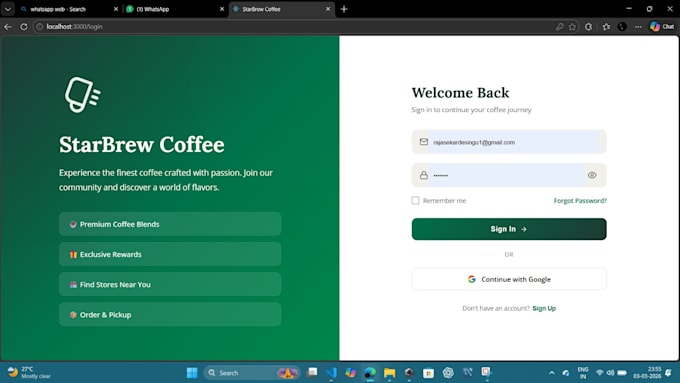680x383 pixels.
Task: Click the Sign In button
Action: coord(509,229)
